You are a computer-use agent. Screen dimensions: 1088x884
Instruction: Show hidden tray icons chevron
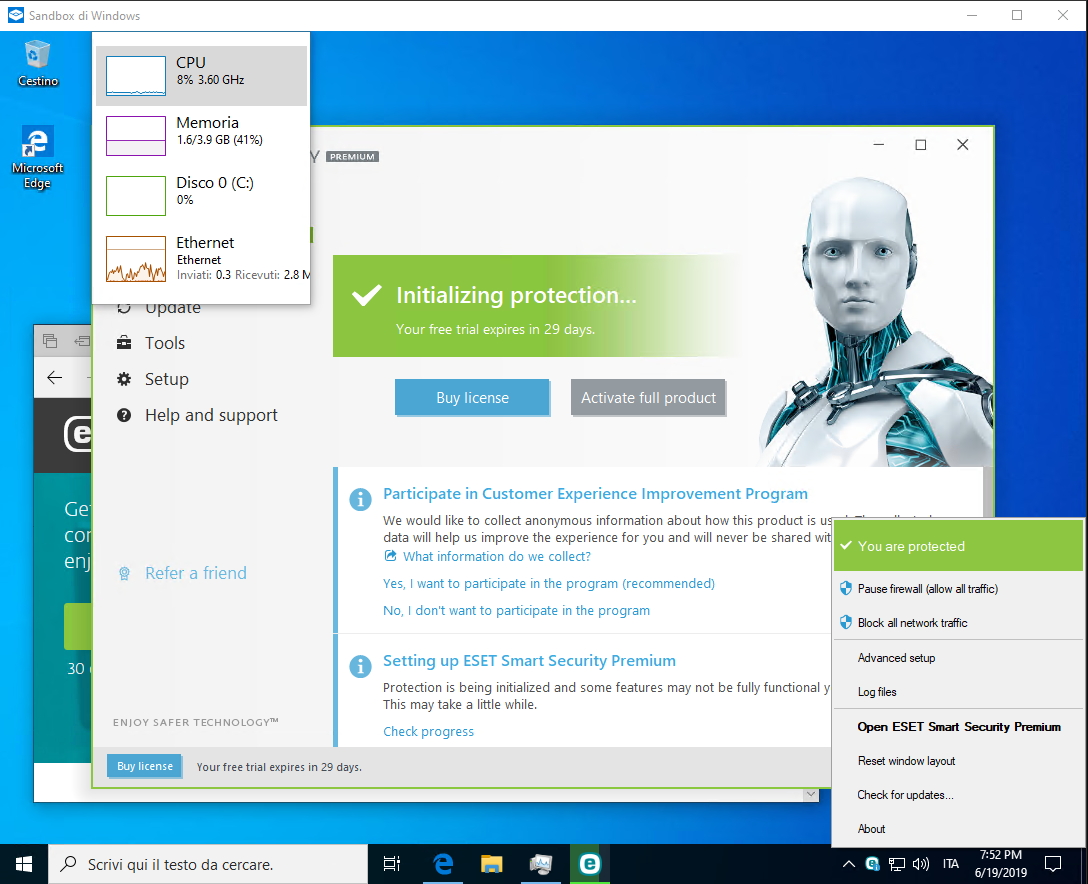tap(848, 864)
